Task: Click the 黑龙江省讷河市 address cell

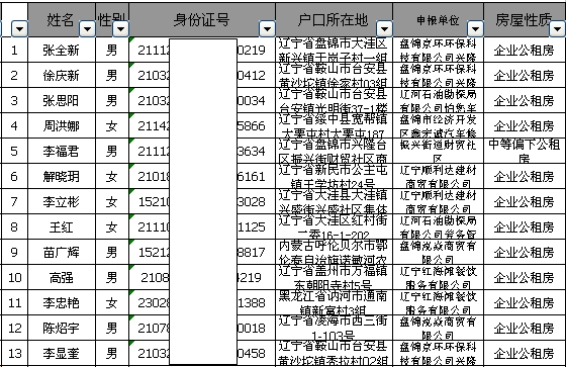Action: pos(334,302)
